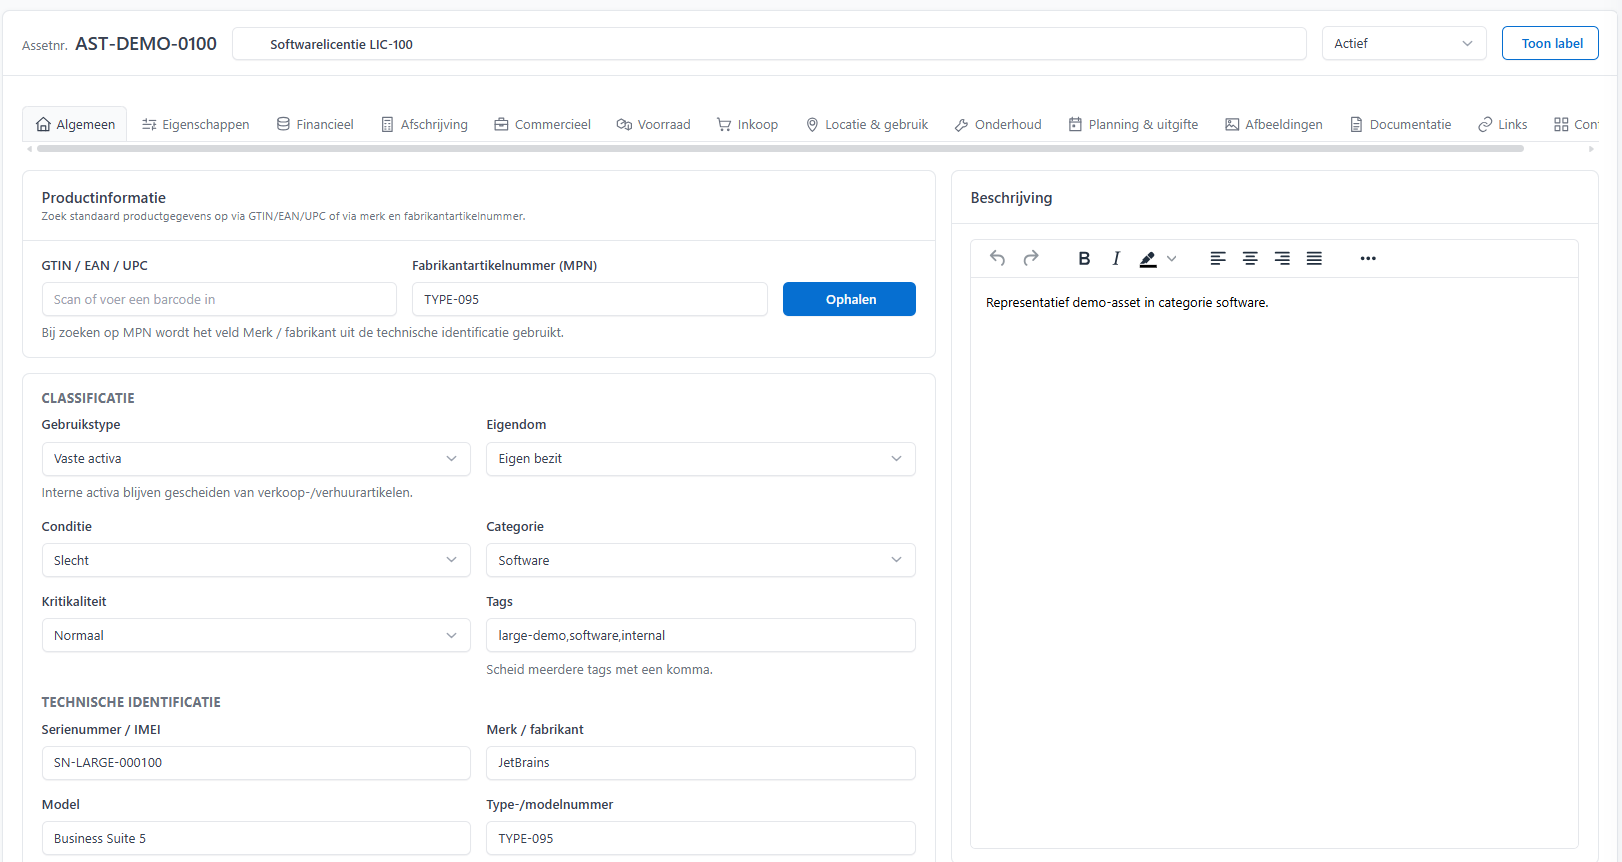Viewport: 1622px width, 862px height.
Task: Switch to the Eigenschappen tab
Action: pyautogui.click(x=196, y=124)
